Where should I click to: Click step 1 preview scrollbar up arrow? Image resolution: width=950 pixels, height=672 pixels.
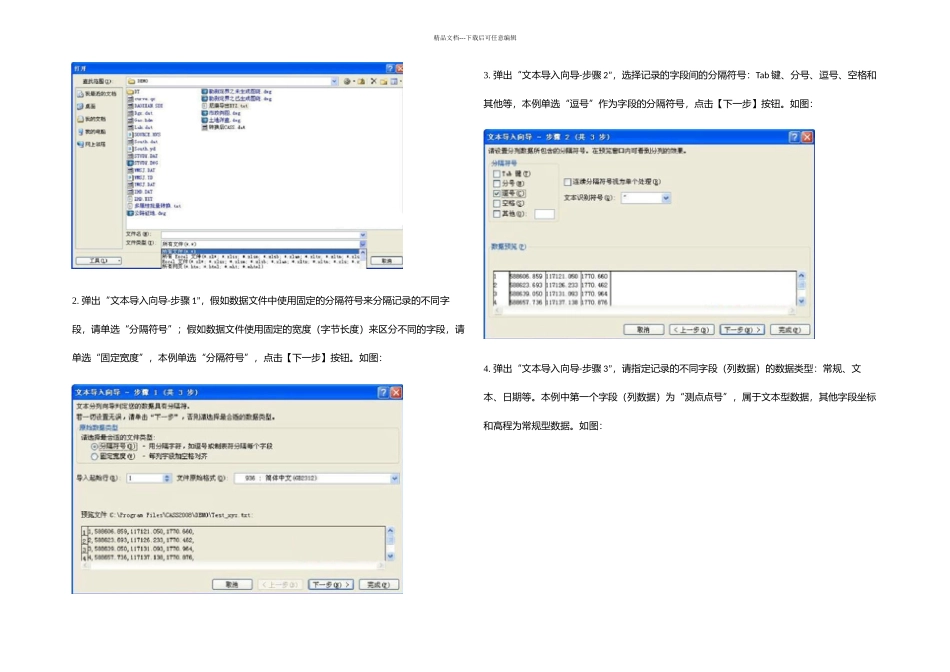coord(390,531)
